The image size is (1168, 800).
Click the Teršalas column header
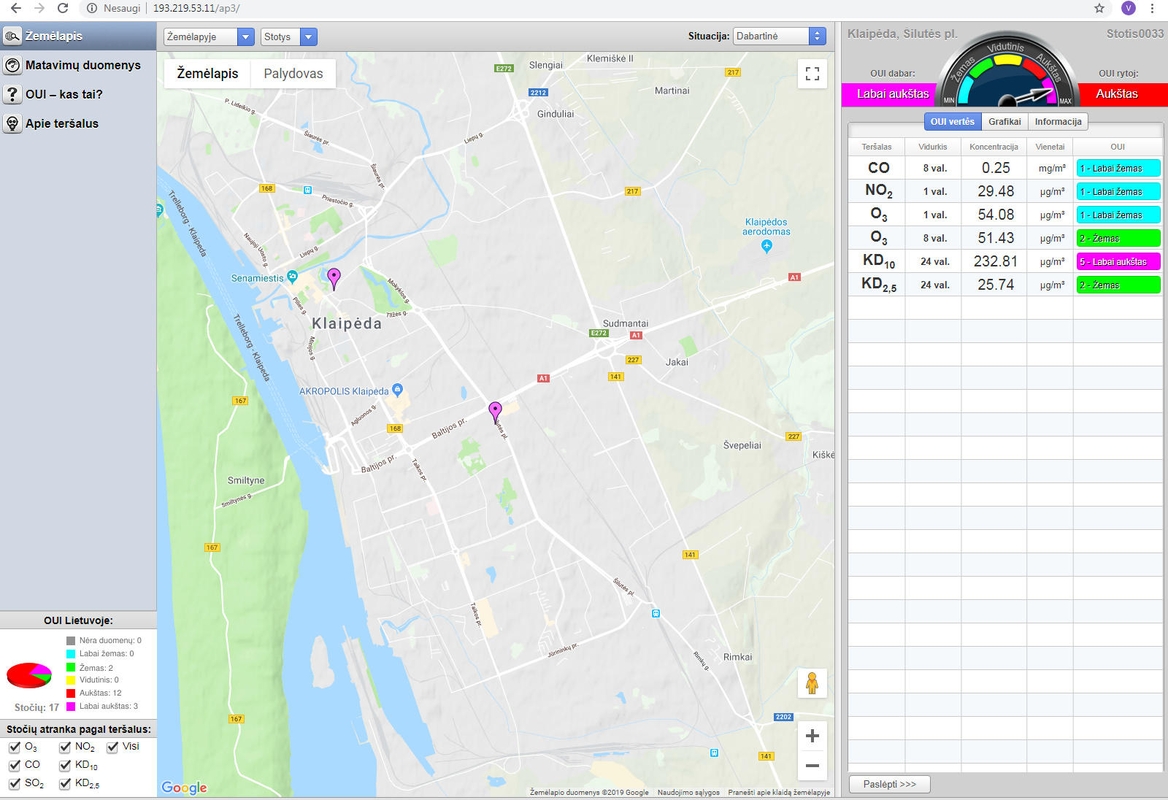pyautogui.click(x=877, y=147)
